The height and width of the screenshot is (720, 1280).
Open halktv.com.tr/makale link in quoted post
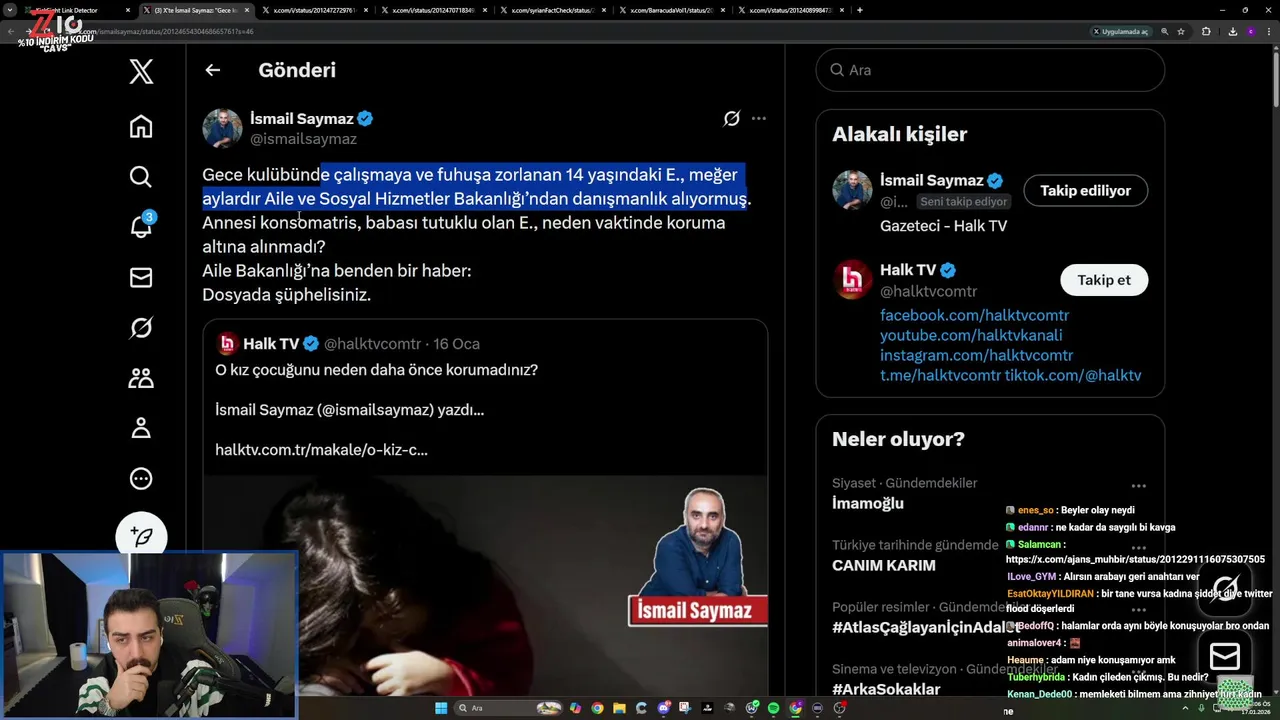point(321,450)
